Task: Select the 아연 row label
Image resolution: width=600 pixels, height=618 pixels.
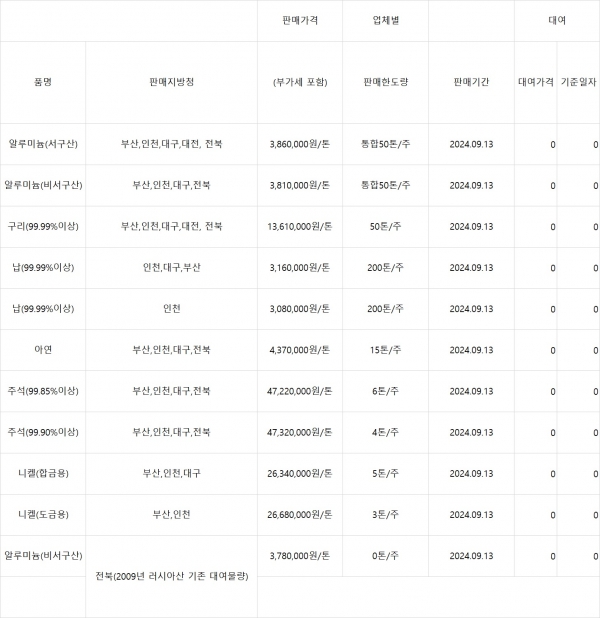Action: pos(43,350)
